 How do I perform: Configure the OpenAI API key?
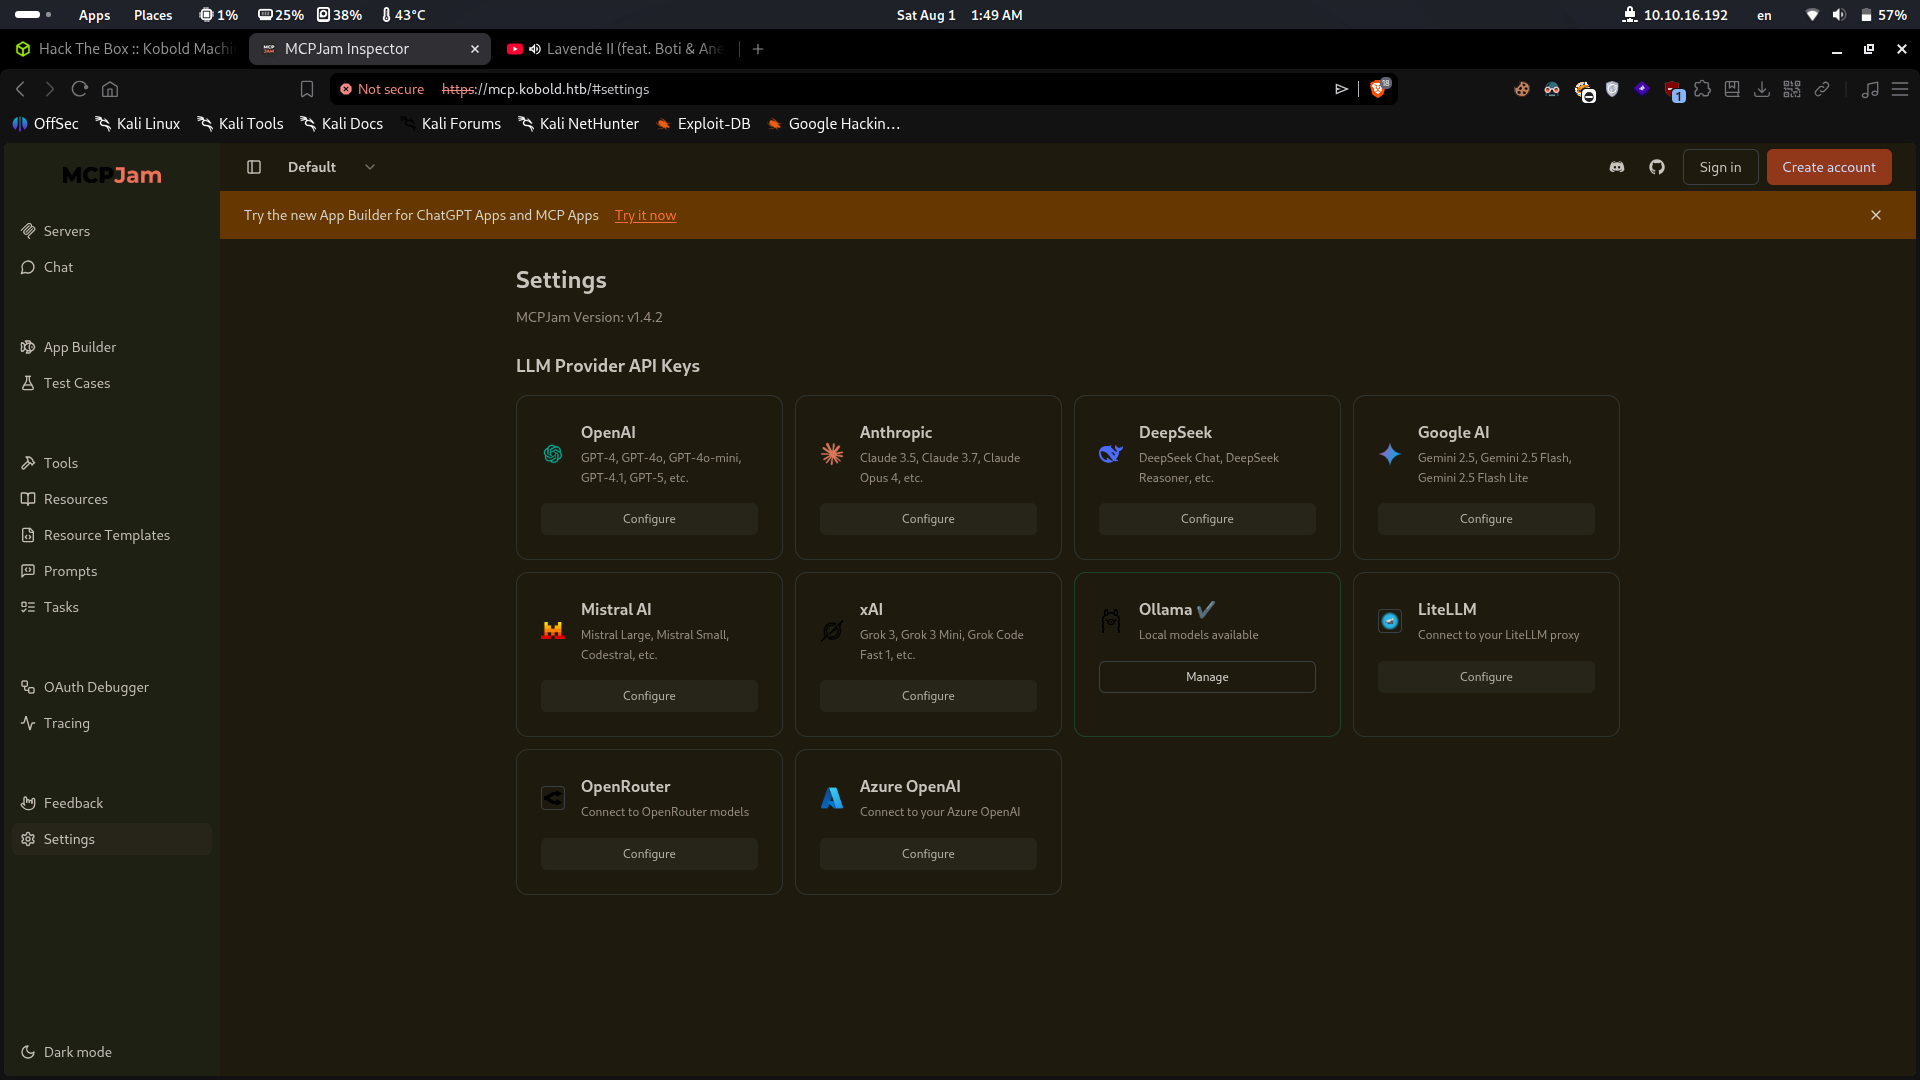click(649, 519)
